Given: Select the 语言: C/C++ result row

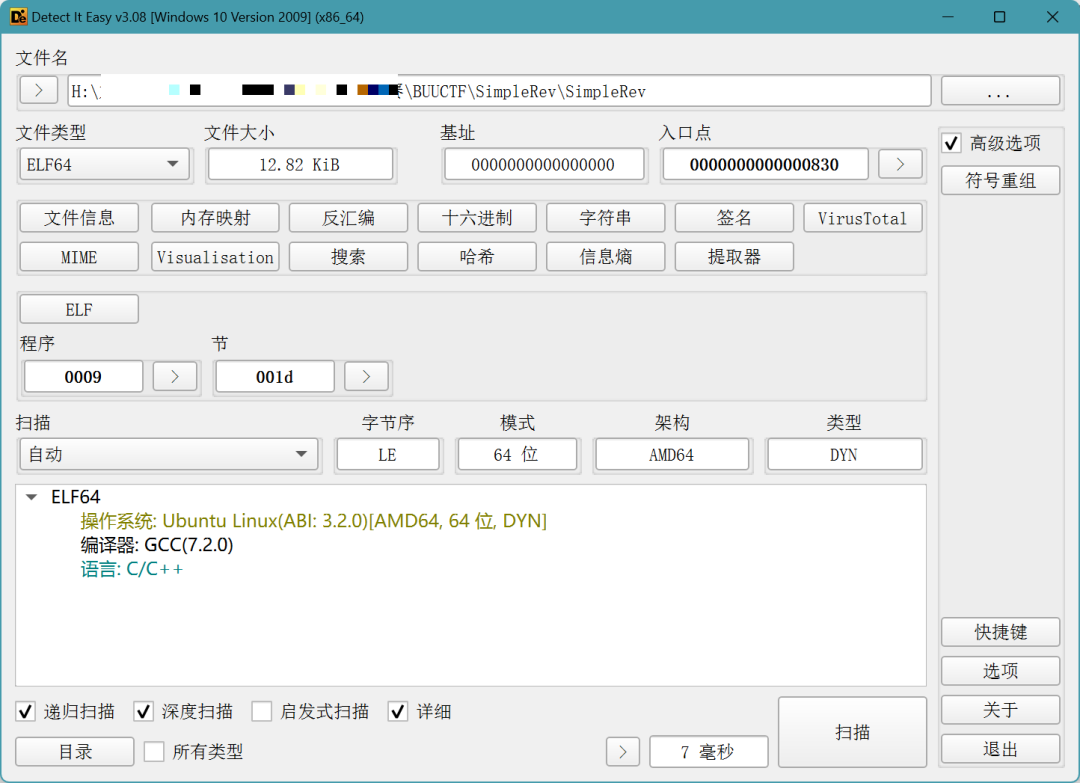Looking at the screenshot, I should pos(132,569).
